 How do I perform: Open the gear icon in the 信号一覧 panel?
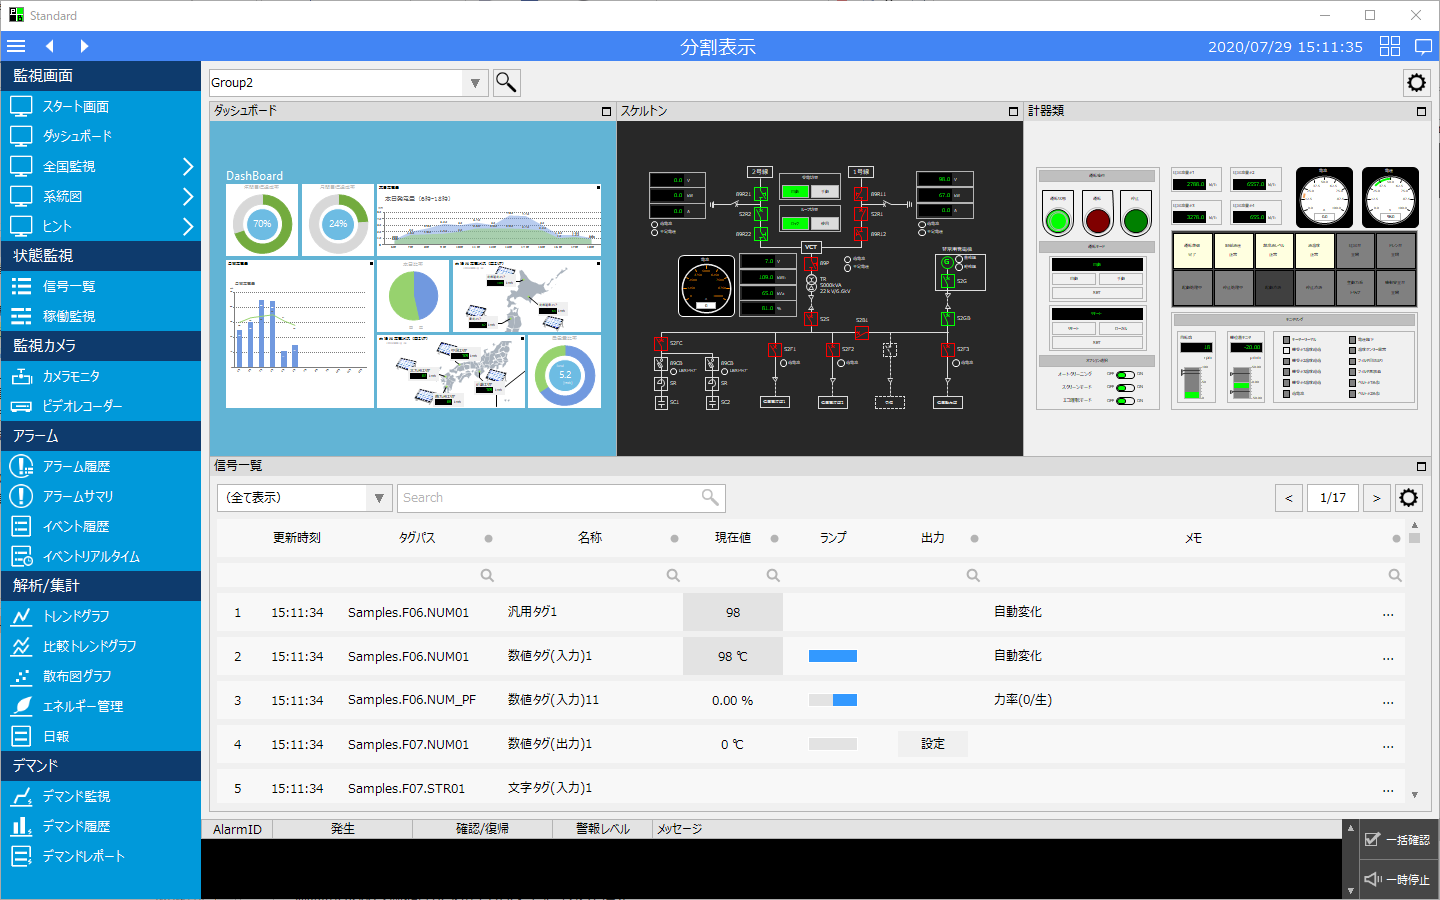coord(1409,497)
